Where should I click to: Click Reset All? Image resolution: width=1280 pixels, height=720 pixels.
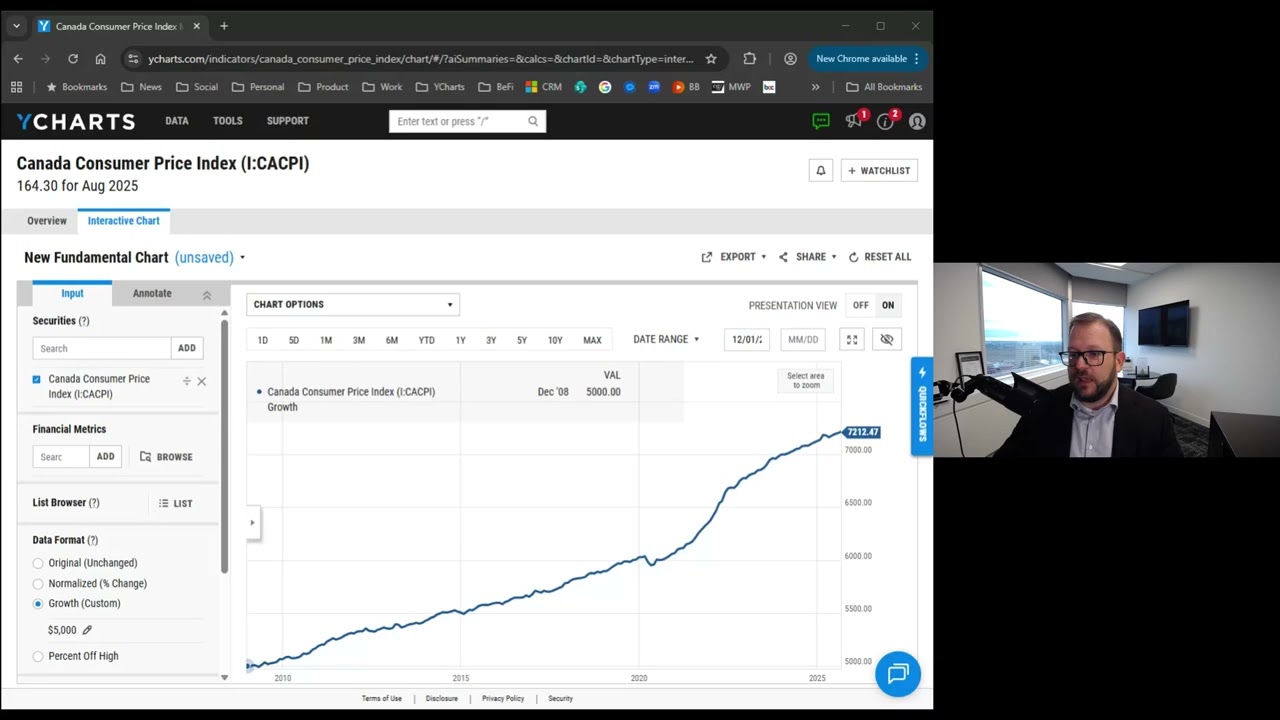[x=880, y=257]
